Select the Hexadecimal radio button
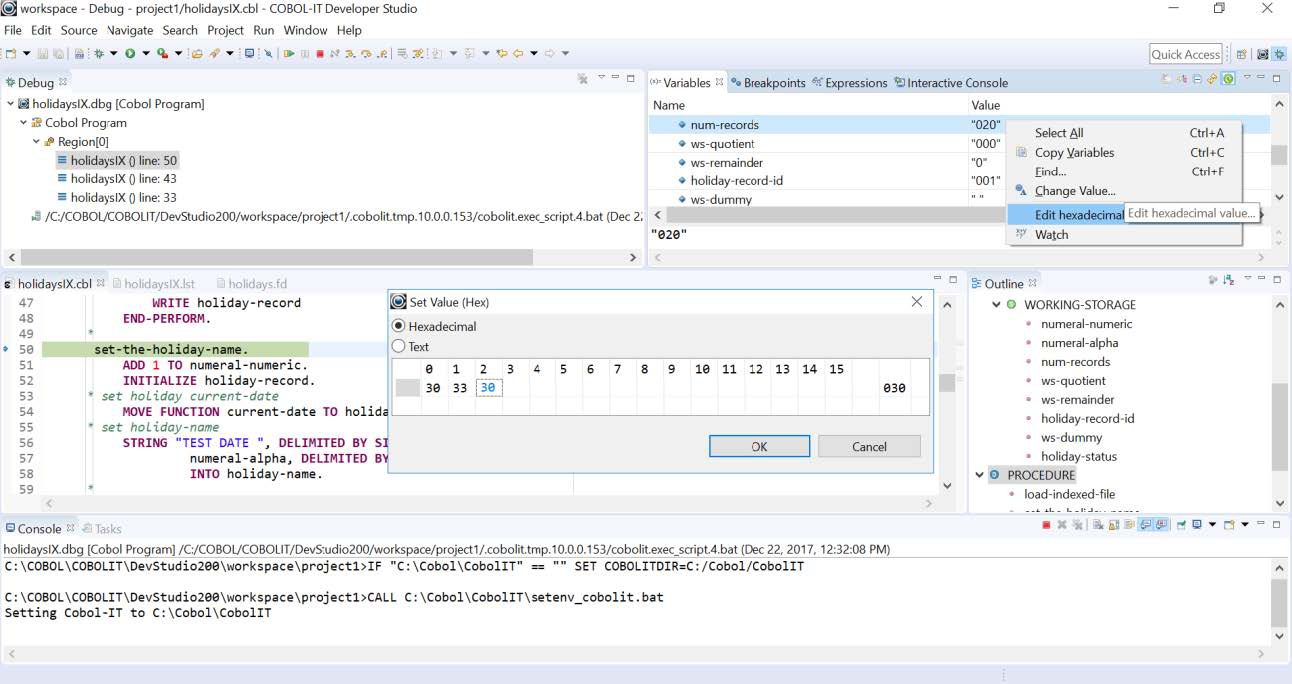The image size is (1292, 684). (x=399, y=326)
